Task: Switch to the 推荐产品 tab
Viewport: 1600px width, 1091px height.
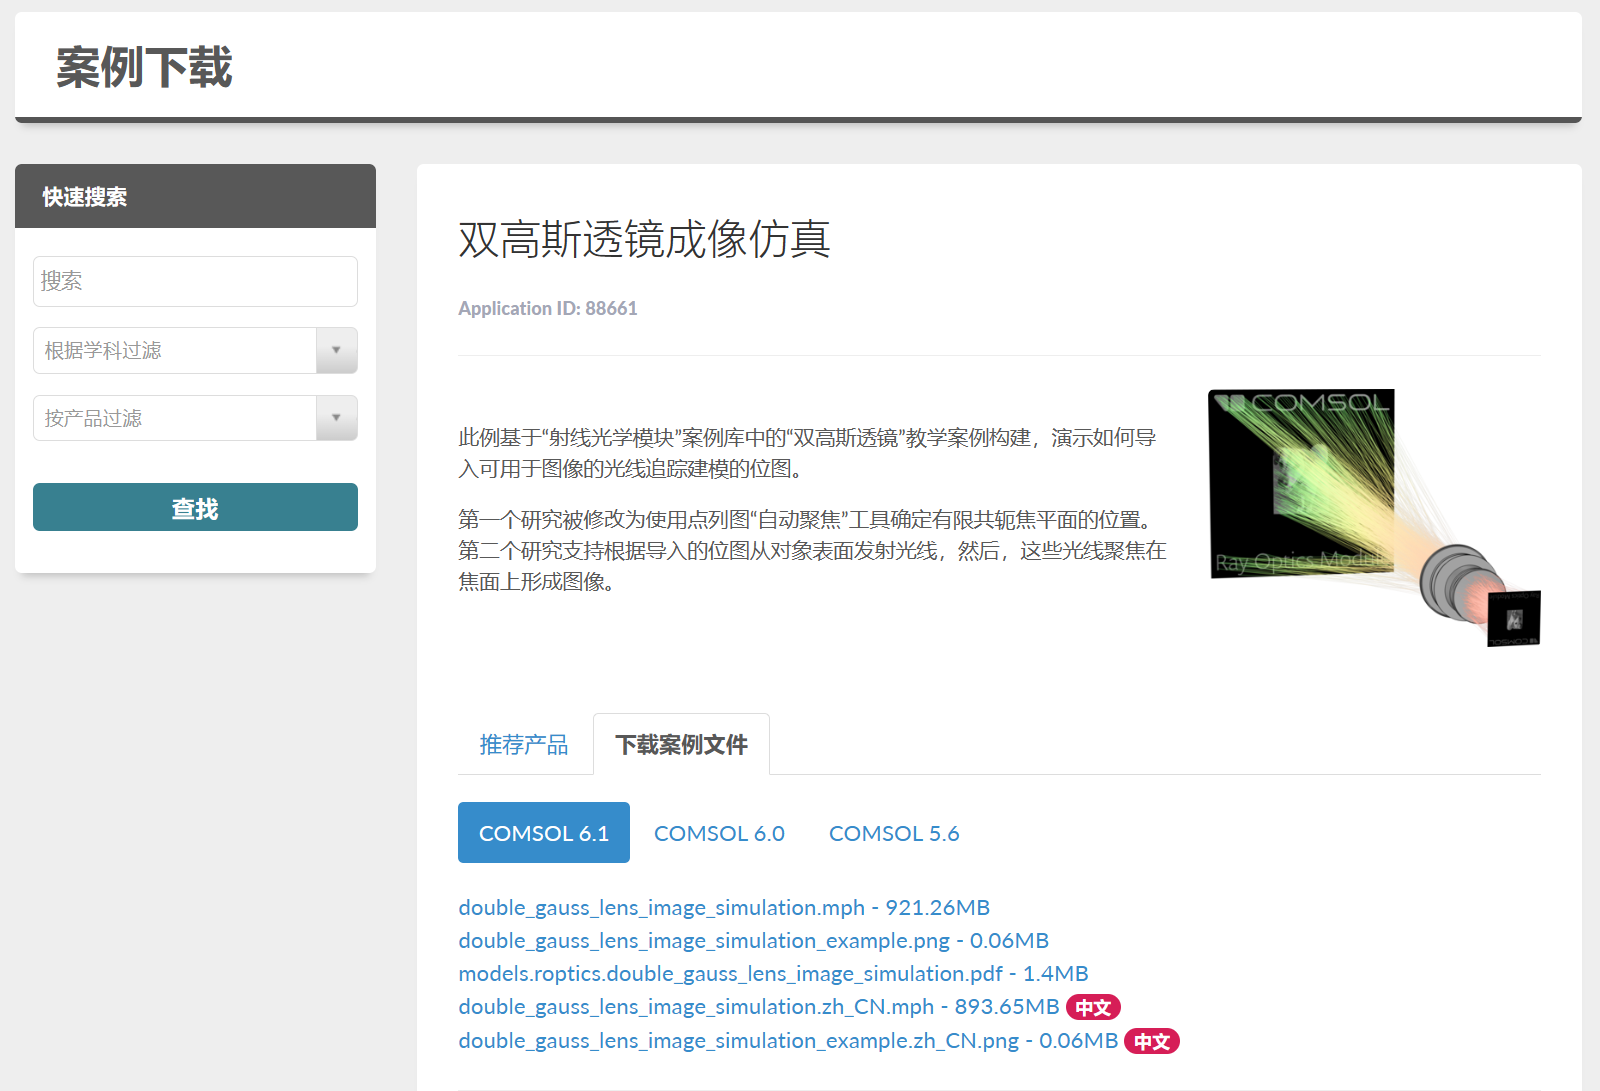Action: point(524,745)
